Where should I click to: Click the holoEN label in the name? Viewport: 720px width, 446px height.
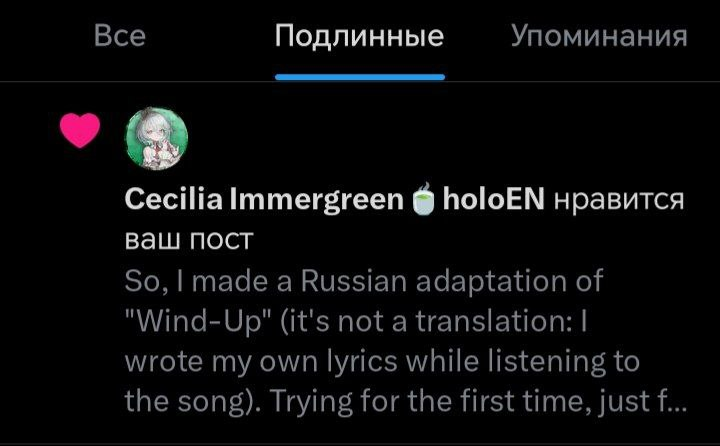click(492, 200)
